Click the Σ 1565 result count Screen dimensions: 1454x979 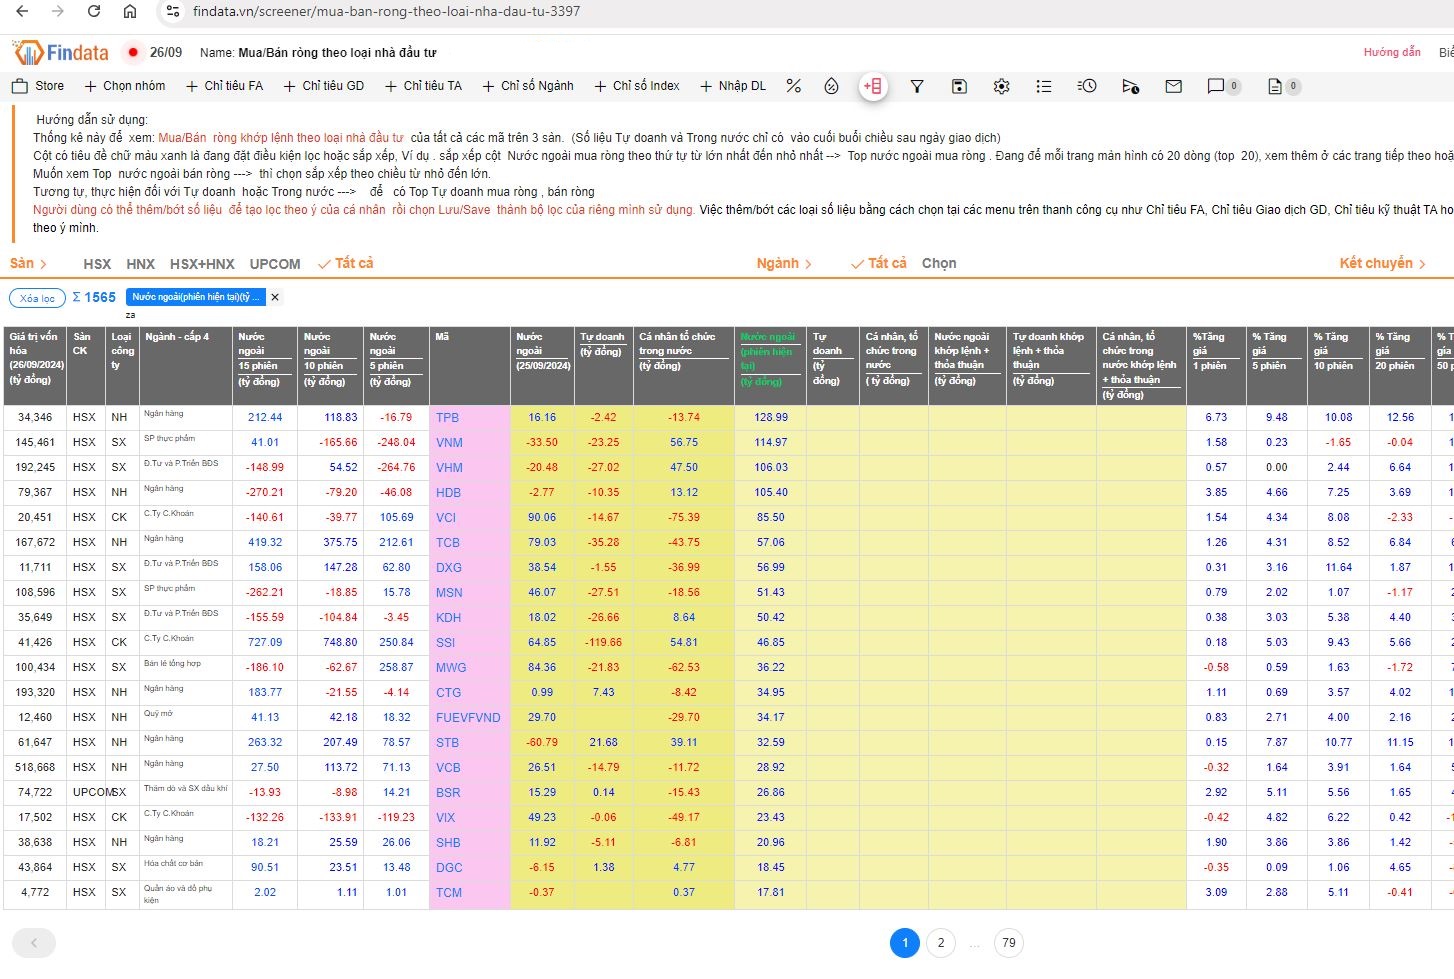point(94,297)
